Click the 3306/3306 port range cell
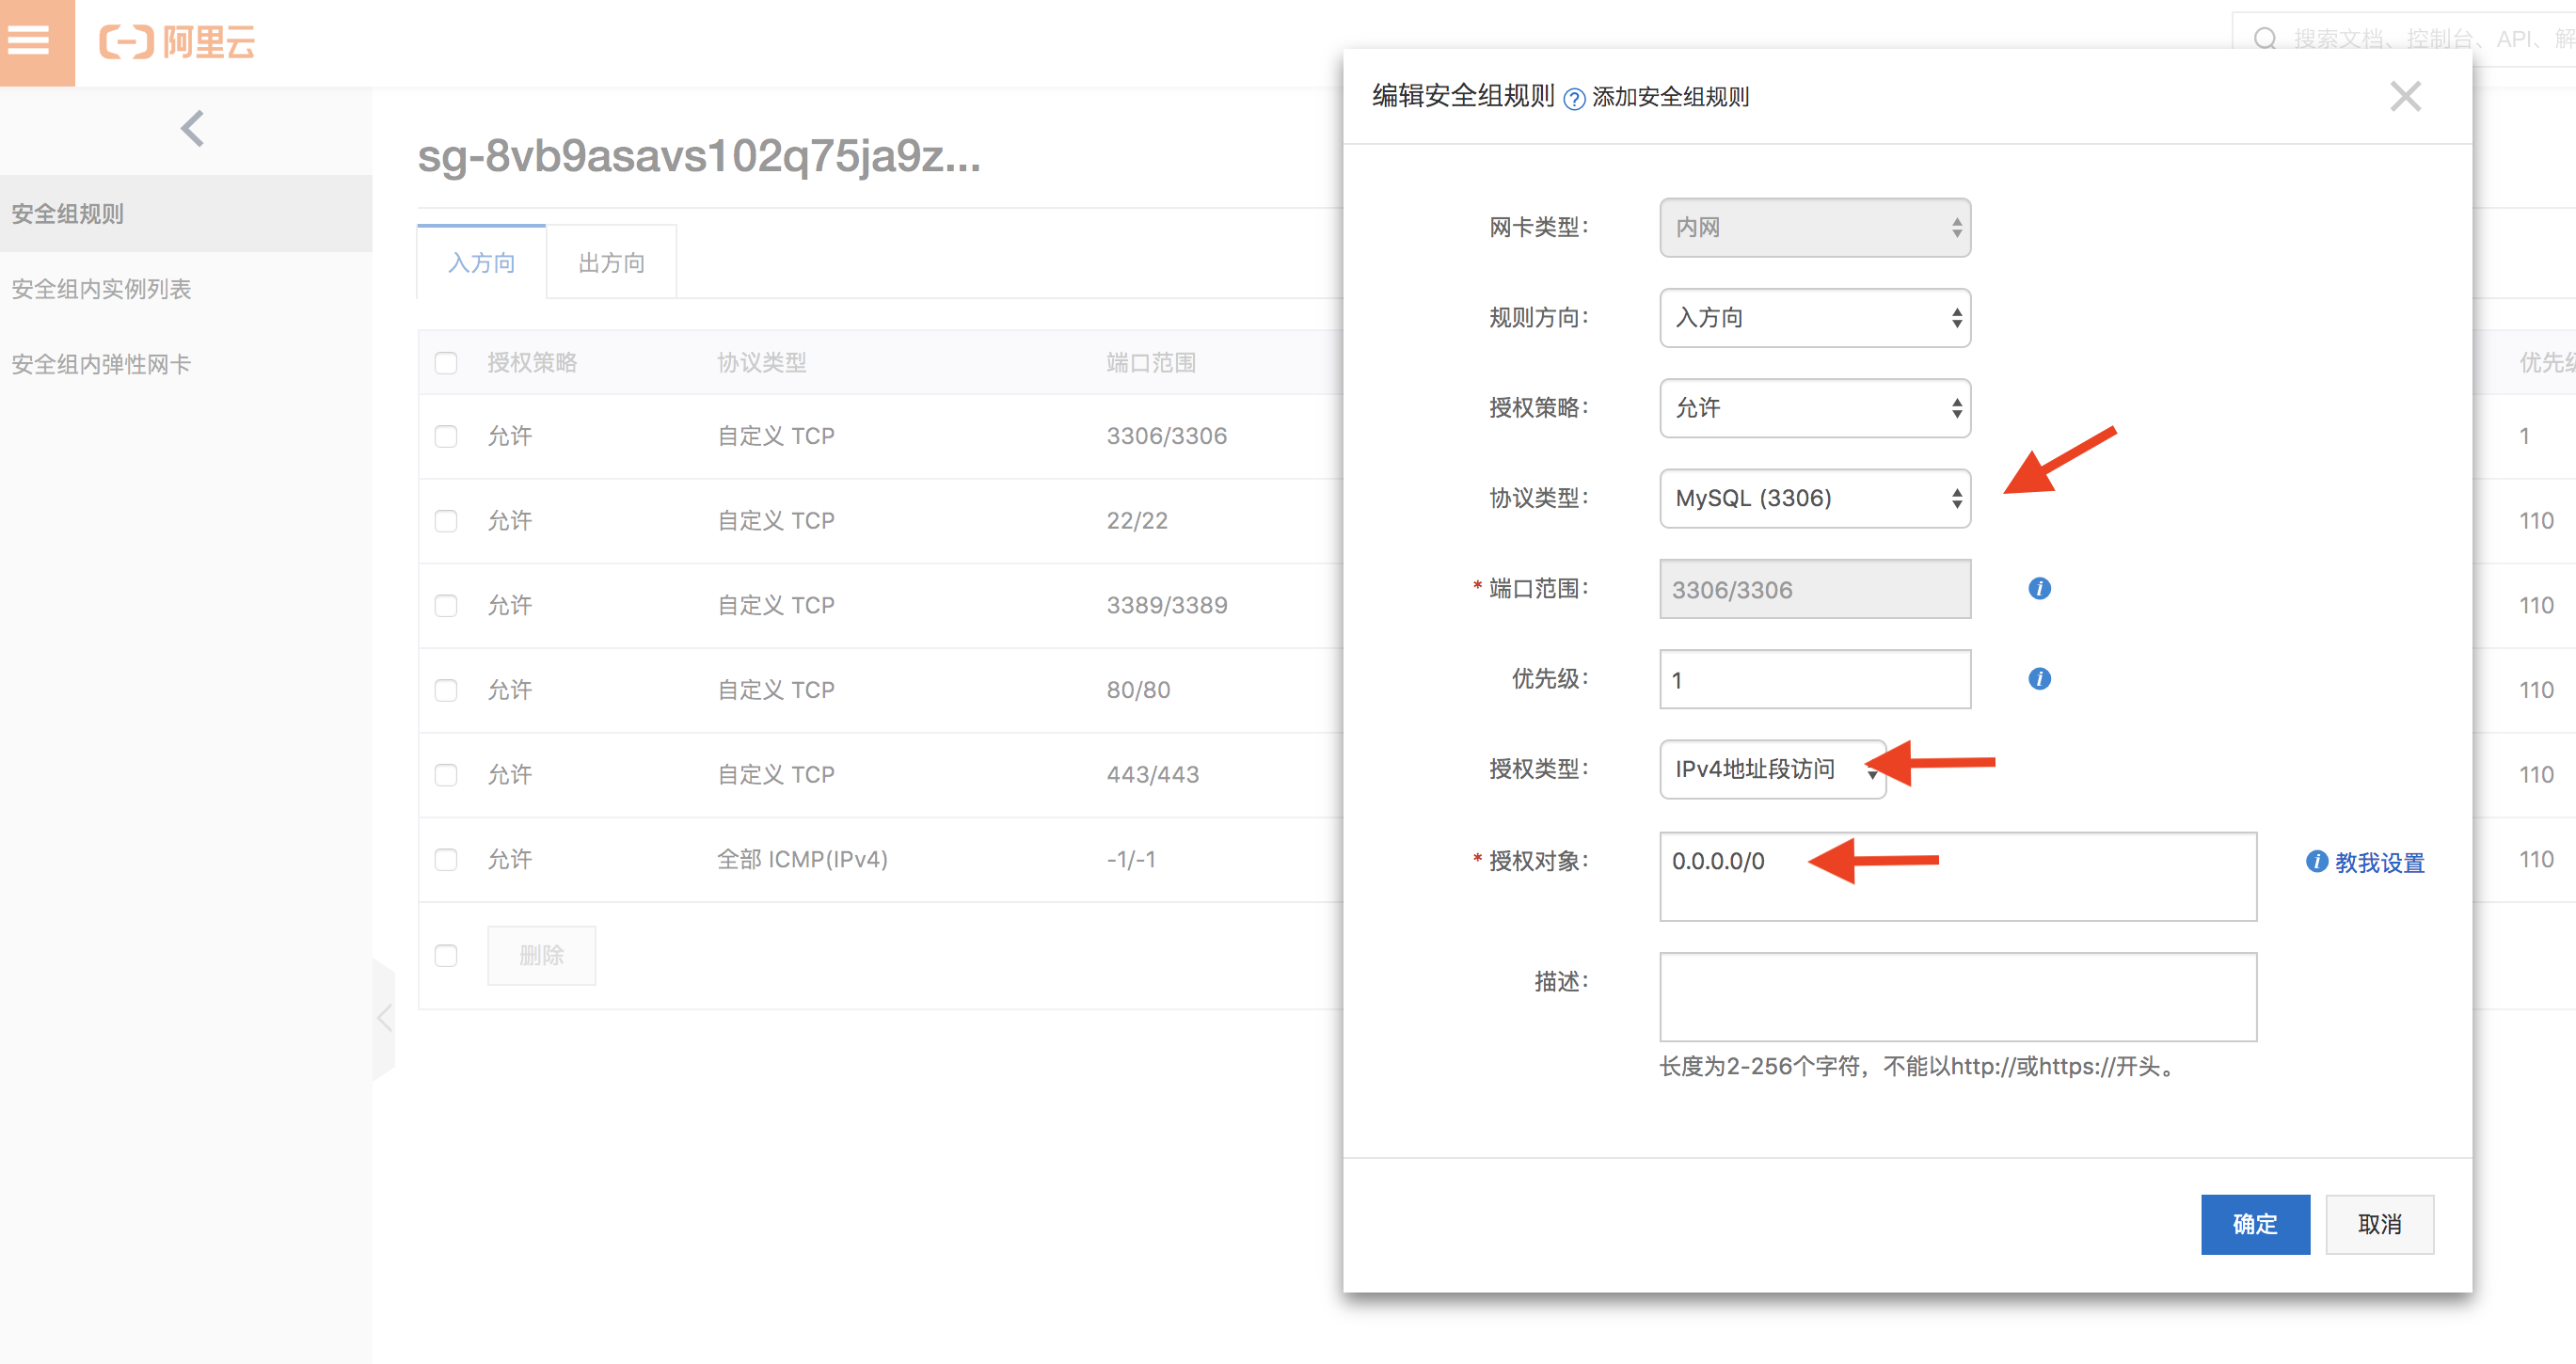This screenshot has width=2576, height=1364. click(x=1166, y=436)
